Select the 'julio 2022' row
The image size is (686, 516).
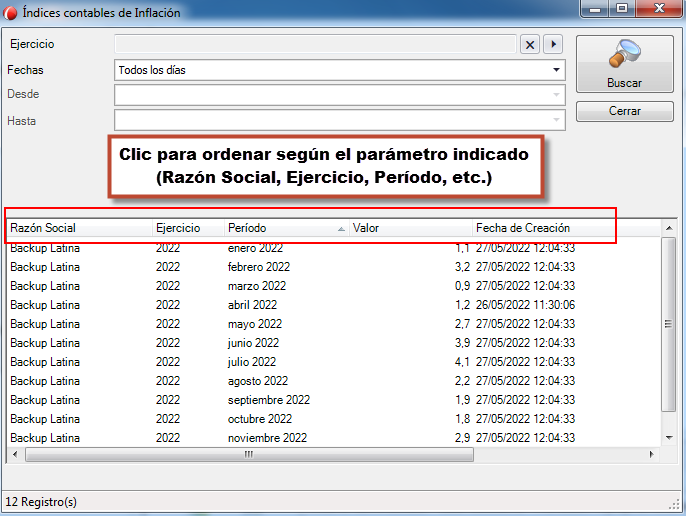pyautogui.click(x=332, y=362)
